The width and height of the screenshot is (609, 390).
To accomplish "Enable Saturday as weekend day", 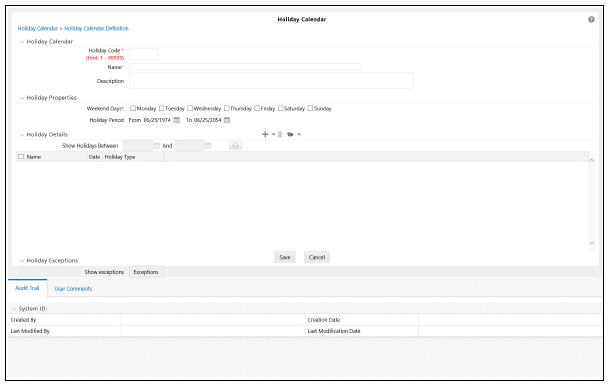I will pyautogui.click(x=280, y=108).
